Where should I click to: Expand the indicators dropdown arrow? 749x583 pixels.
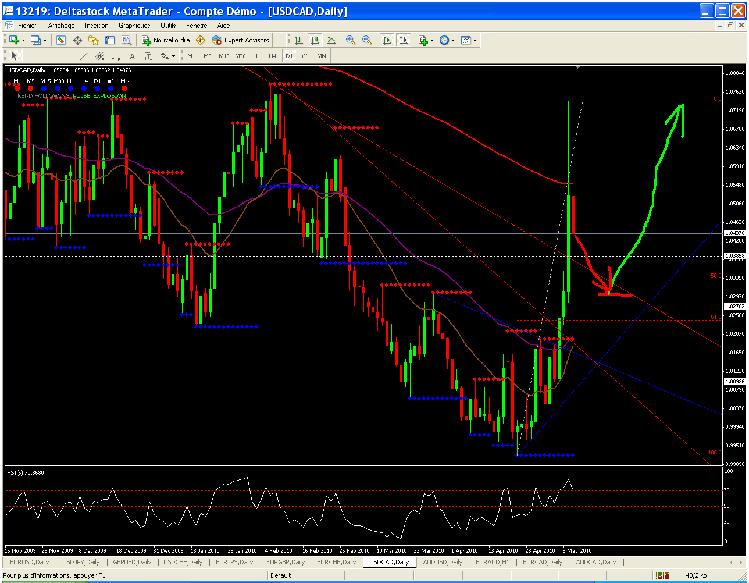click(x=431, y=40)
